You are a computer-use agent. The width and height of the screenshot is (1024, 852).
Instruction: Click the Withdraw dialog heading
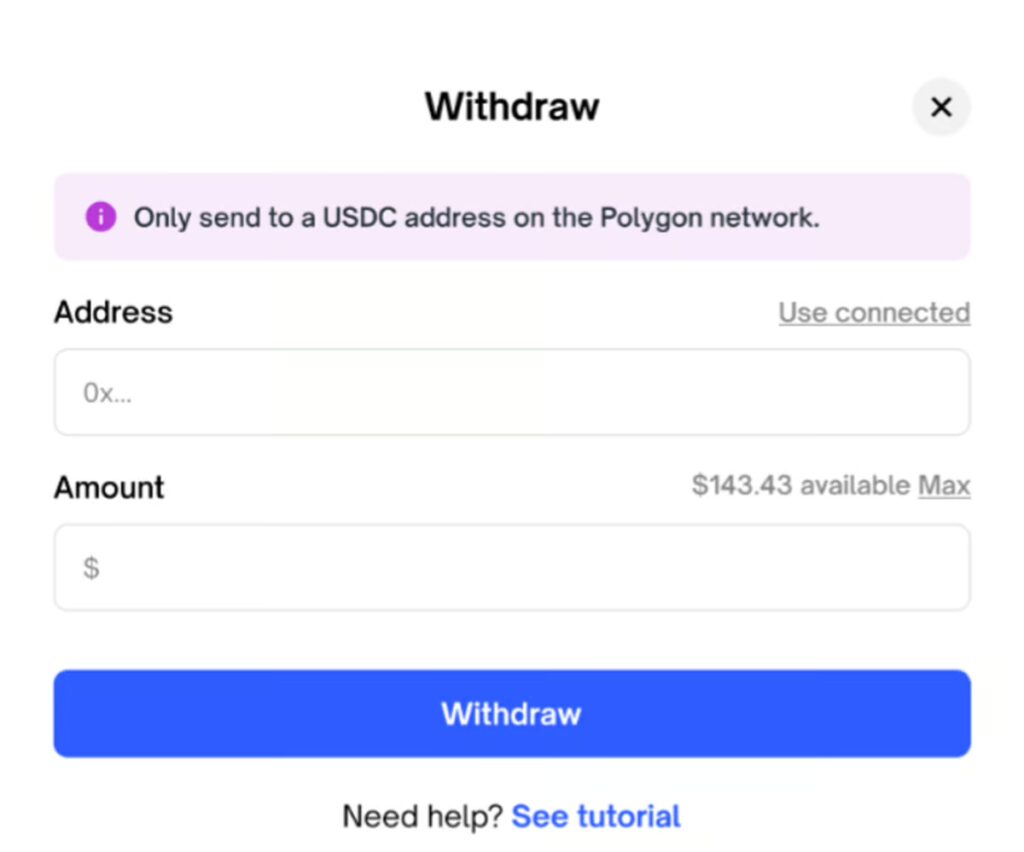click(x=511, y=106)
